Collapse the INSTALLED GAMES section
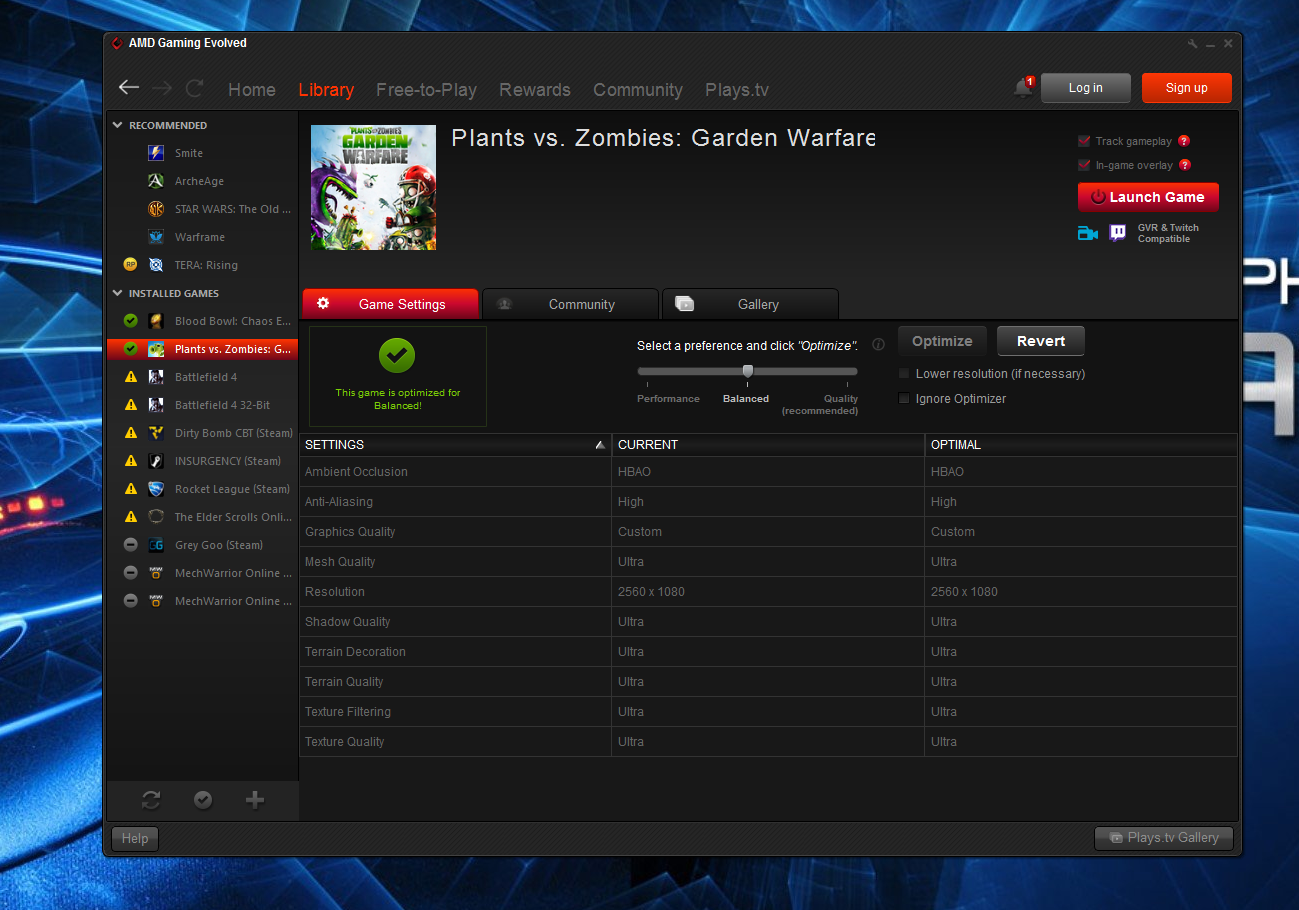This screenshot has height=910, width=1299. pyautogui.click(x=117, y=293)
